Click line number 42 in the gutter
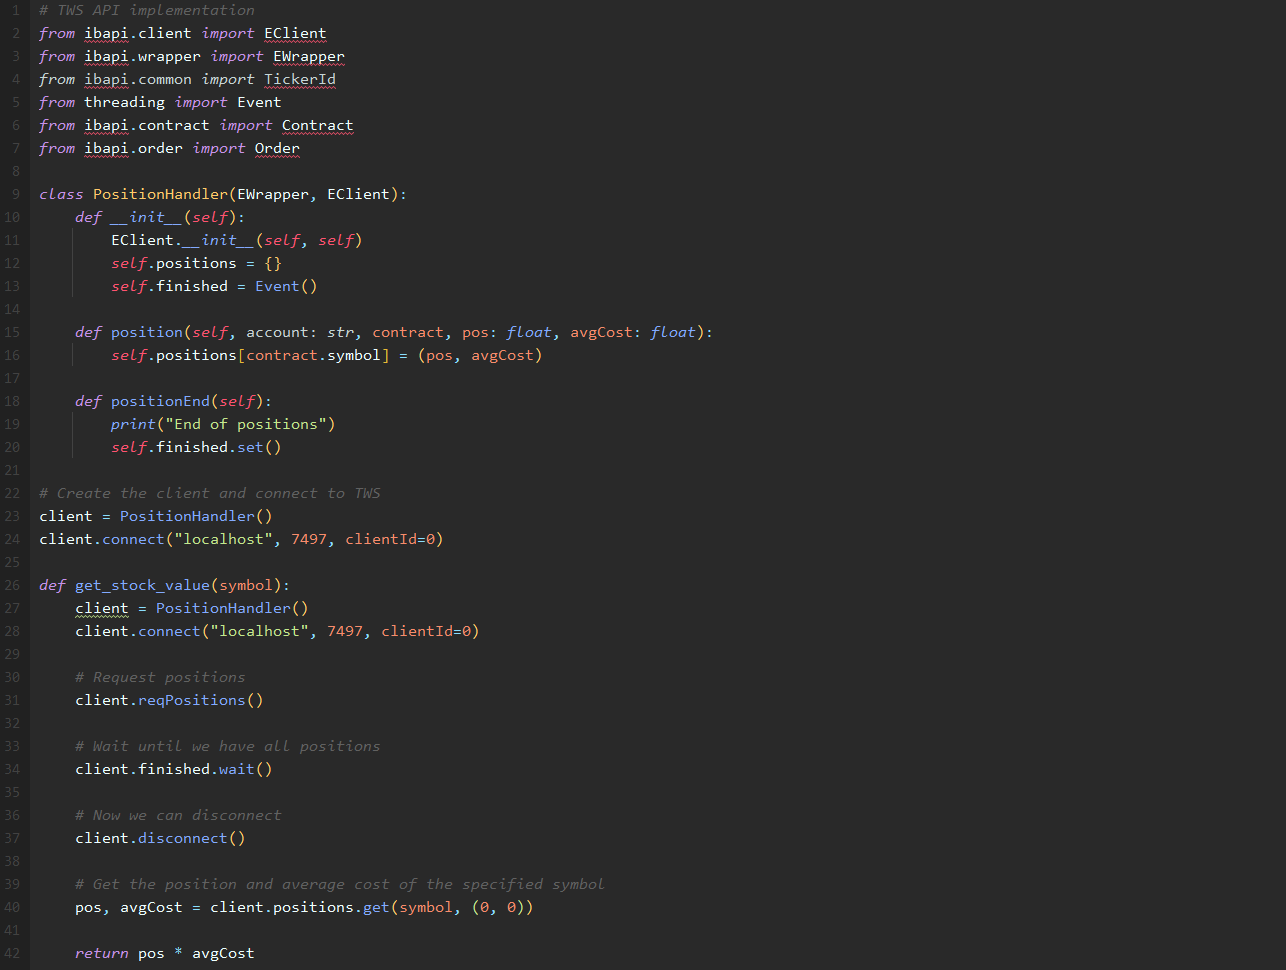The width and height of the screenshot is (1286, 970). (12, 953)
